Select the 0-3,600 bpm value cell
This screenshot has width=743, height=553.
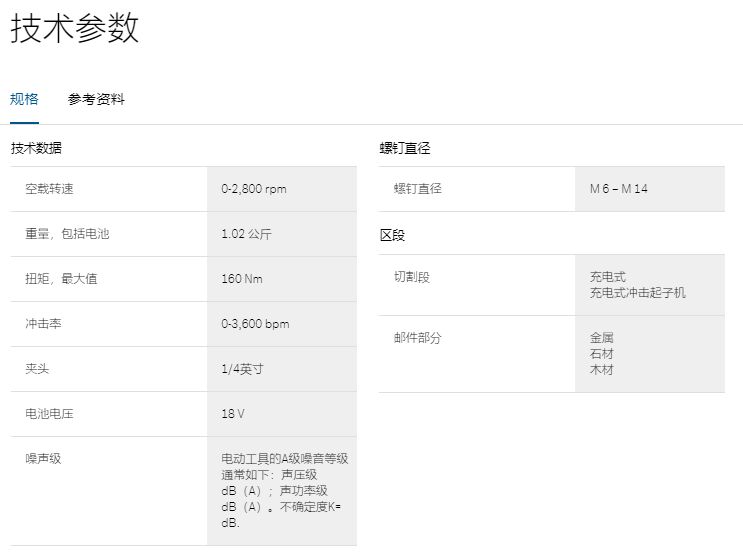point(255,324)
